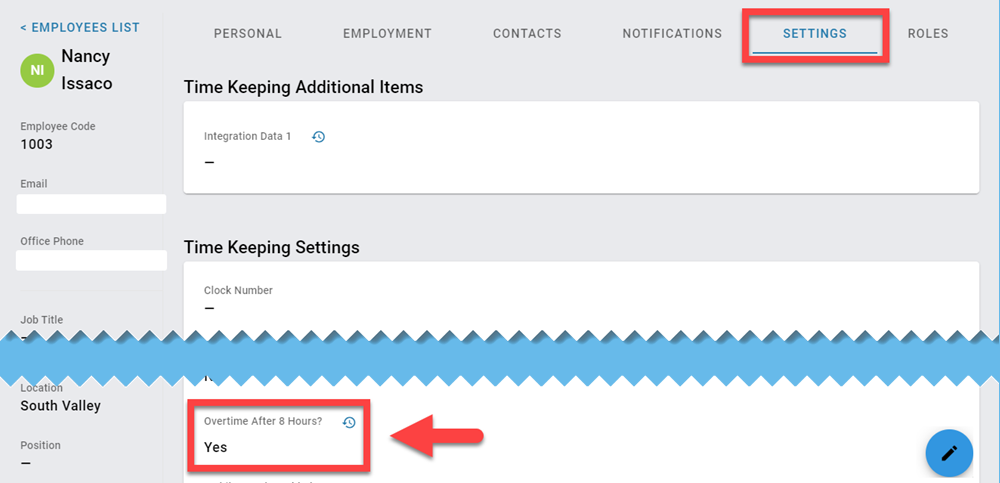Click the South Valley location value
The height and width of the screenshot is (483, 1000).
pyautogui.click(x=61, y=406)
